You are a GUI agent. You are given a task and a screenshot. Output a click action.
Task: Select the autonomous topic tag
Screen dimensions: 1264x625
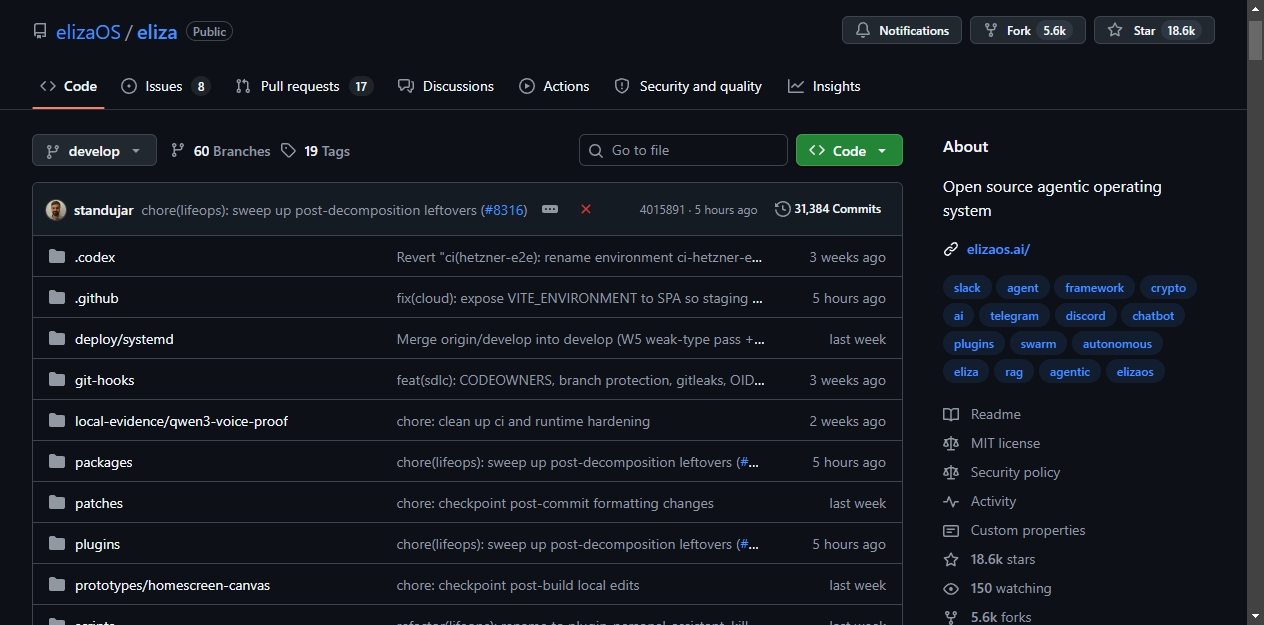(x=1117, y=344)
